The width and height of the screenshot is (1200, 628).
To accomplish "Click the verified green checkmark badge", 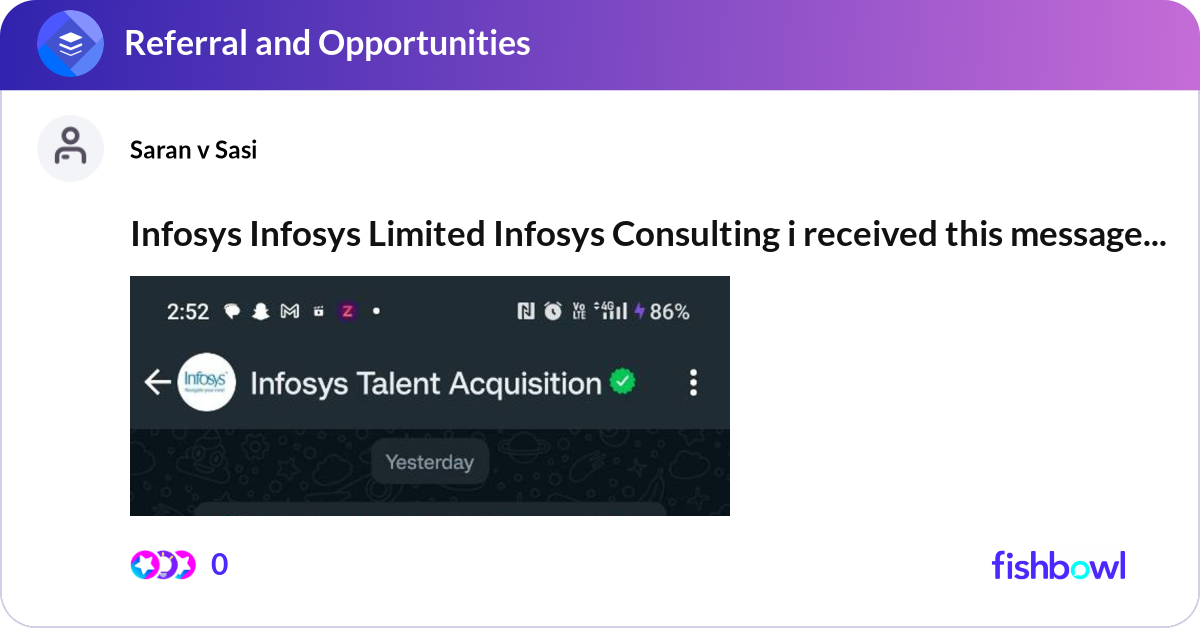I will 622,381.
